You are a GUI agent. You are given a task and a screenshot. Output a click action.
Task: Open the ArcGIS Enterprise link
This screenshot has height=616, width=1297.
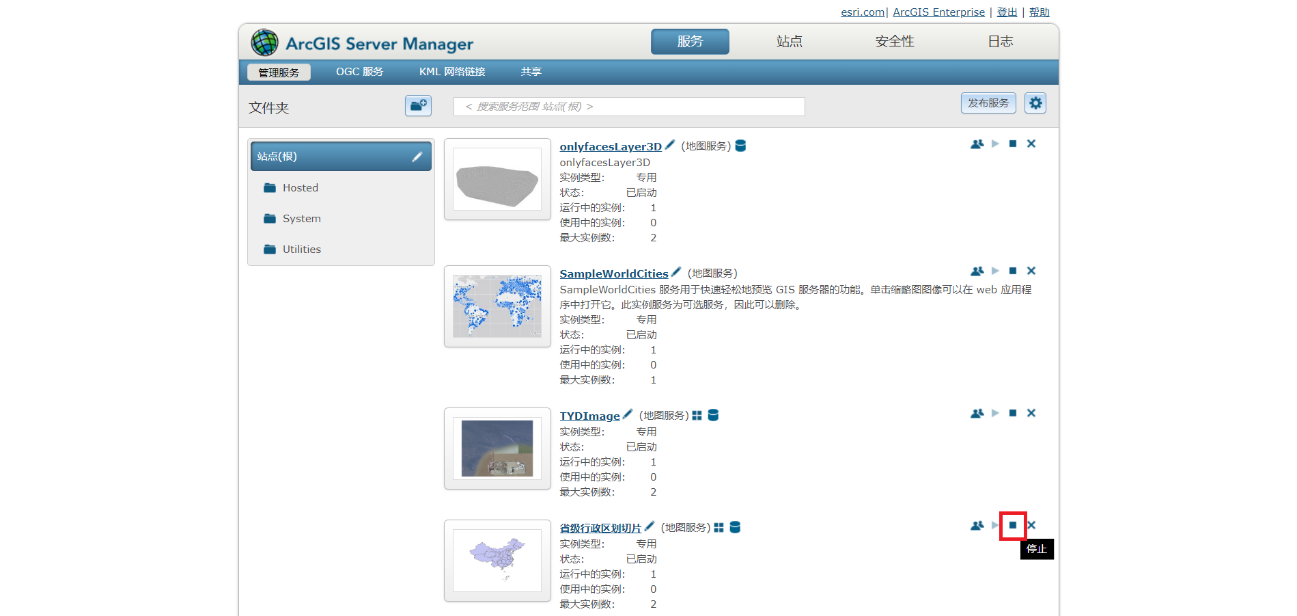point(939,12)
